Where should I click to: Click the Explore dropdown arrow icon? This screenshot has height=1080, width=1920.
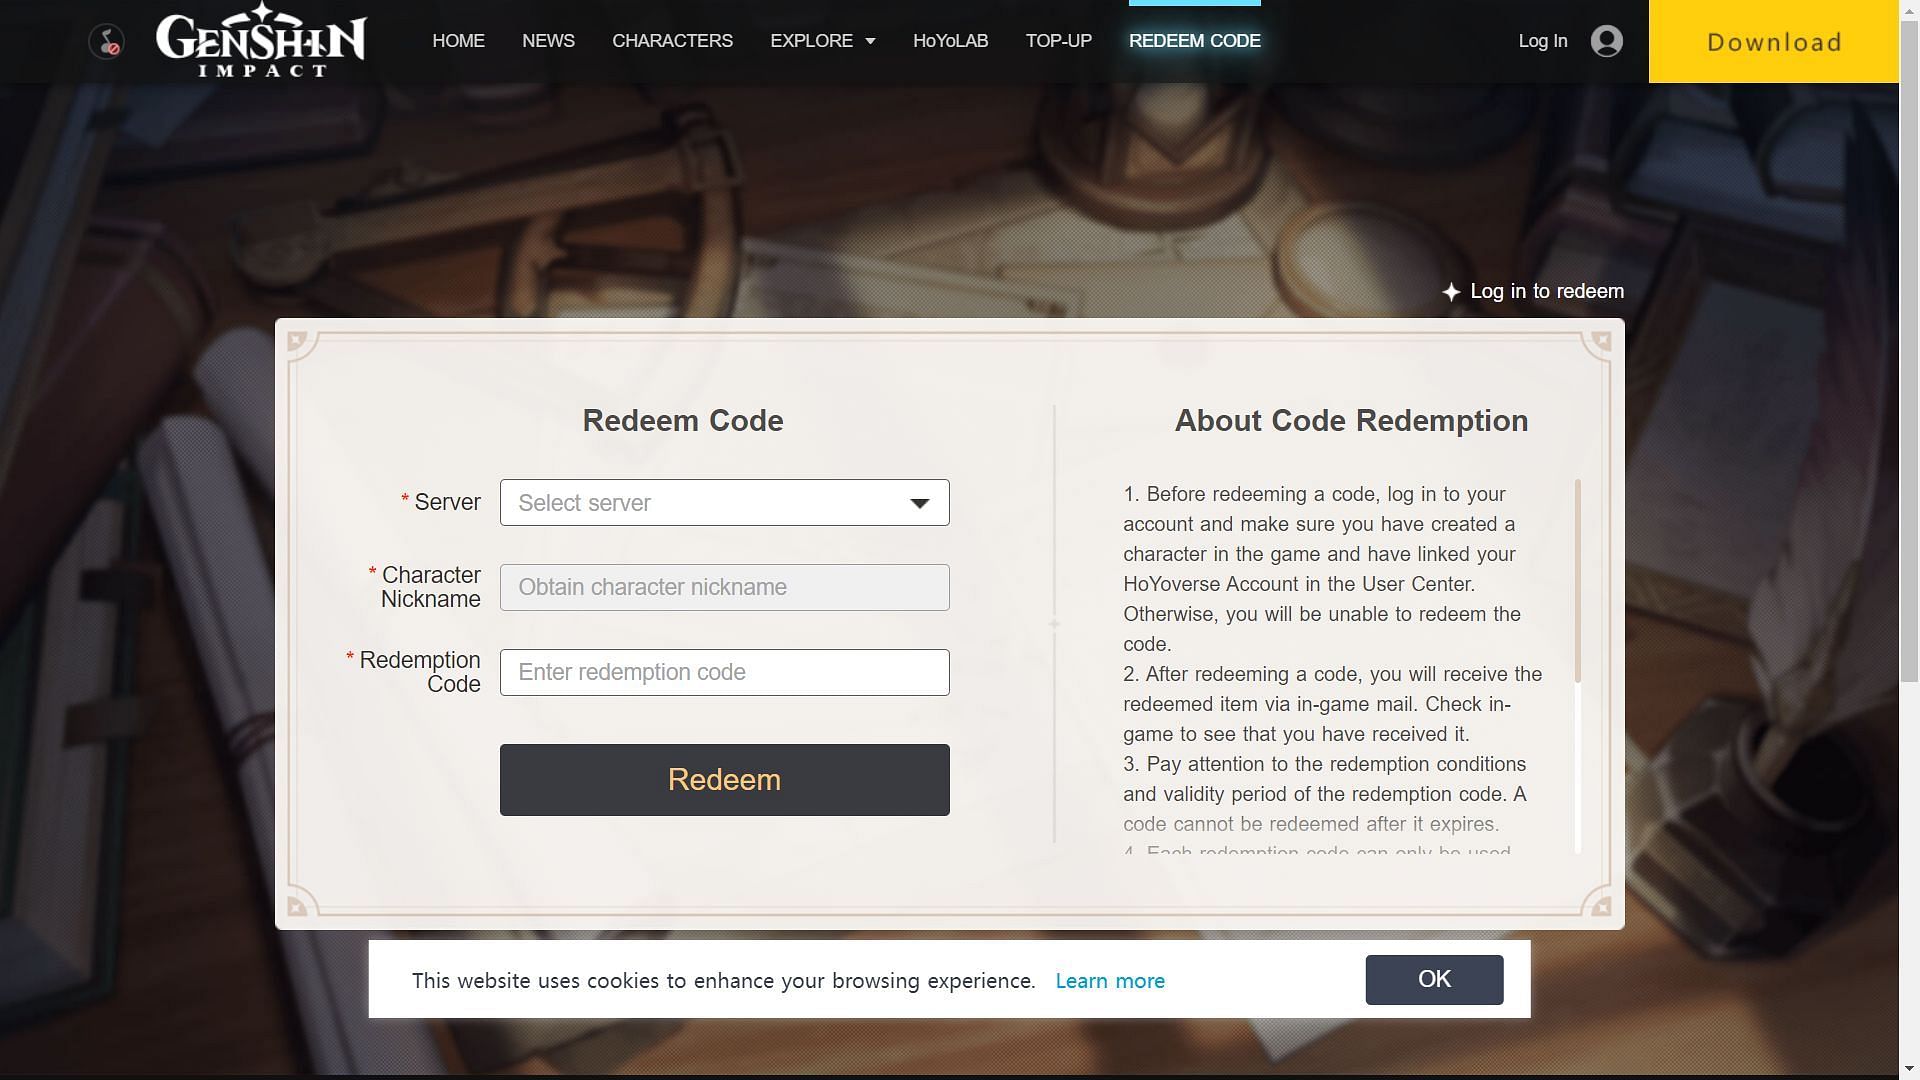869,41
